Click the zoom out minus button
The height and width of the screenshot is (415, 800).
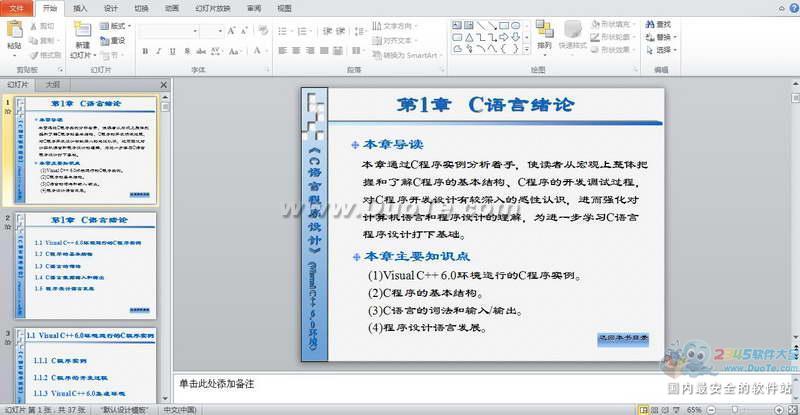(x=711, y=410)
